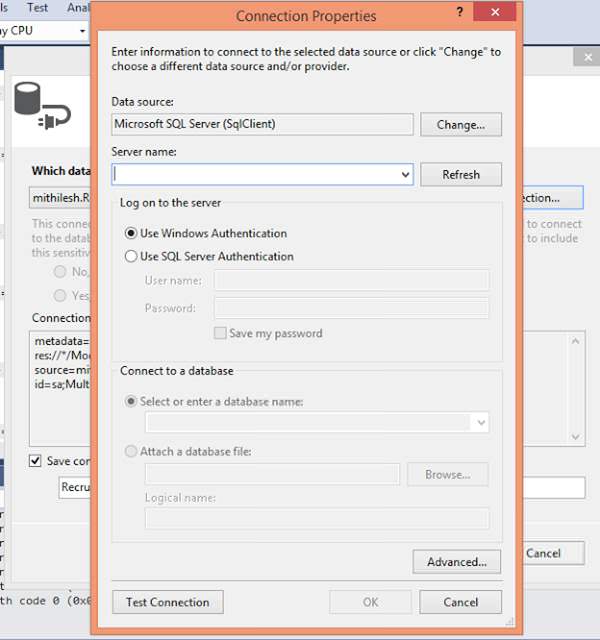Click the connection string text box
The image size is (600, 640).
coord(60,389)
